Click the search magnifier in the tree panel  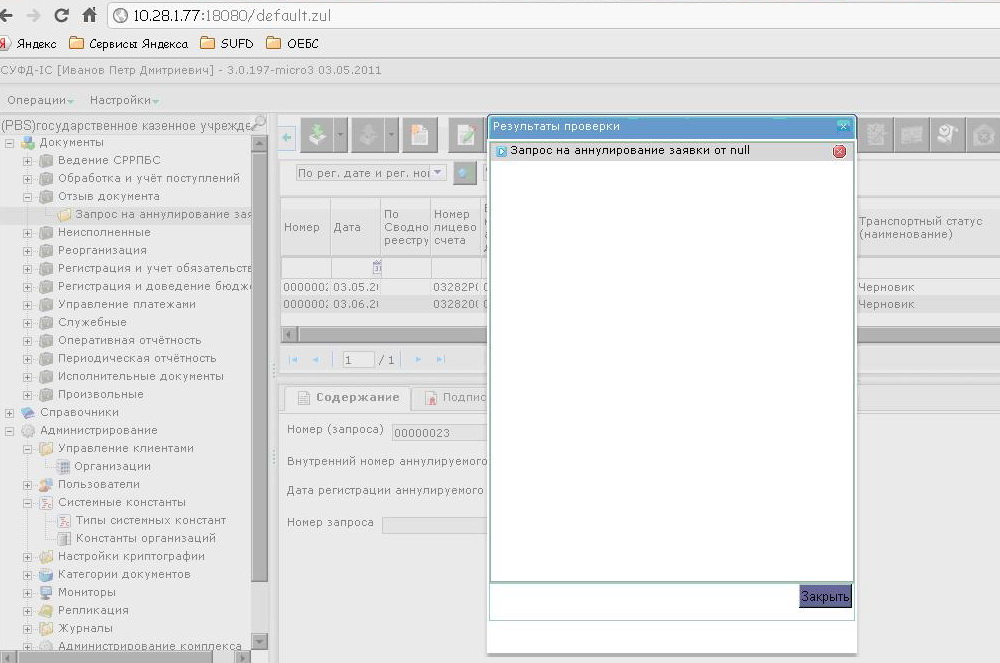point(259,122)
